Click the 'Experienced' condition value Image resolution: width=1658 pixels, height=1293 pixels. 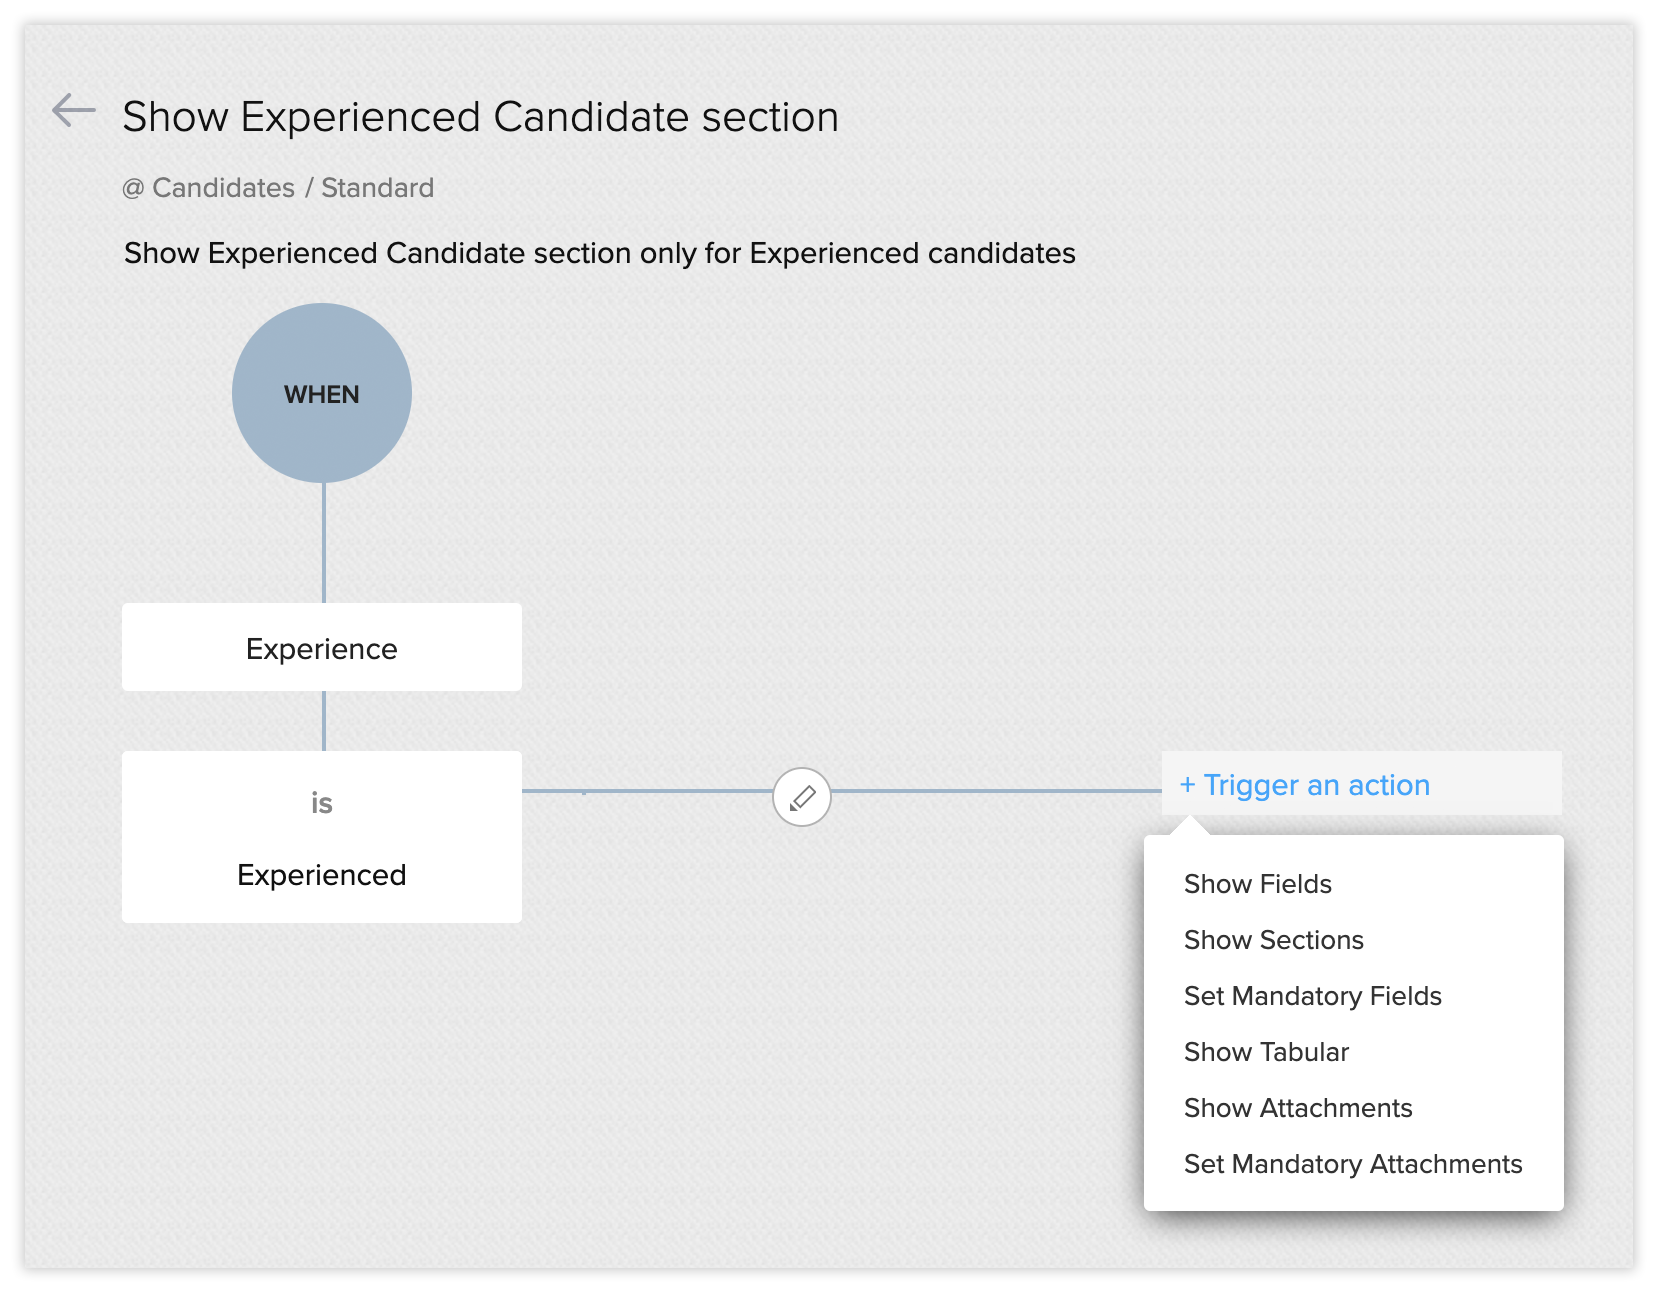(322, 875)
